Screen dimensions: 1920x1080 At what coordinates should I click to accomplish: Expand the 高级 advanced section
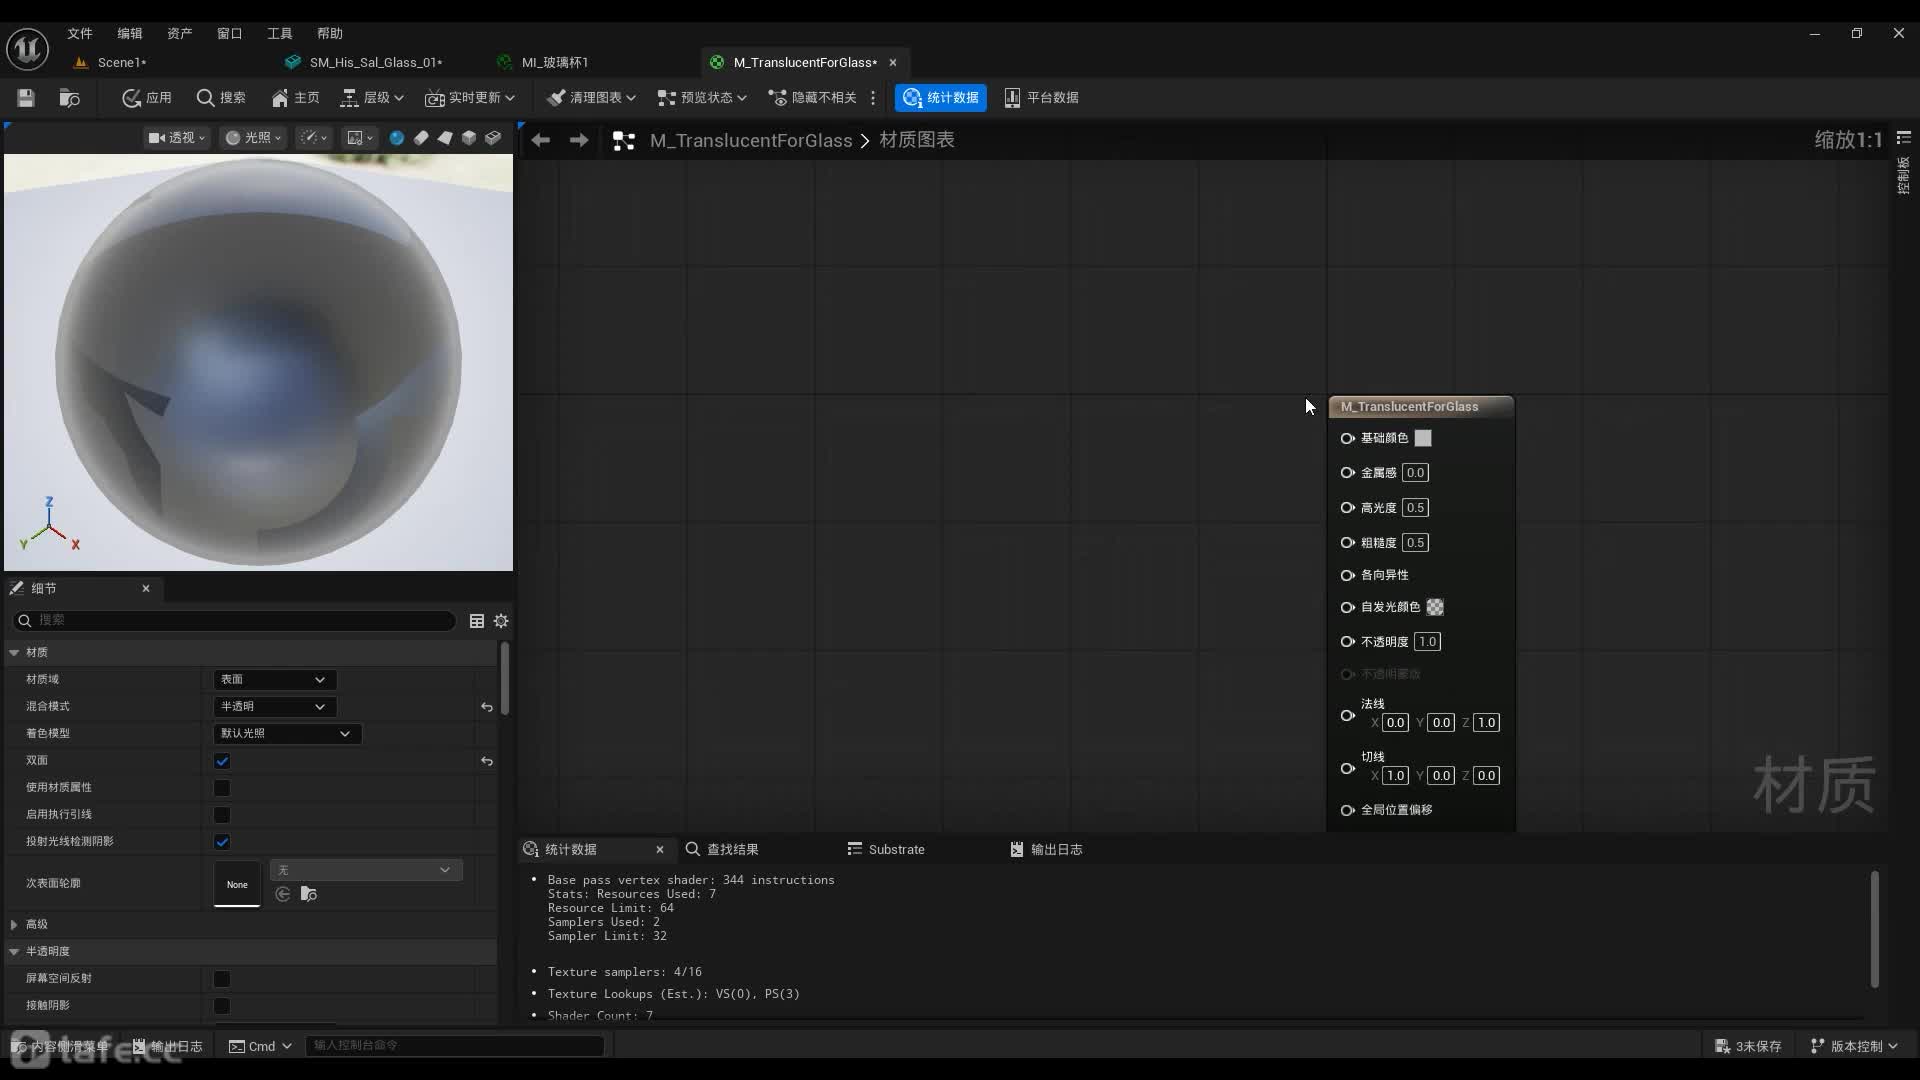(14, 925)
